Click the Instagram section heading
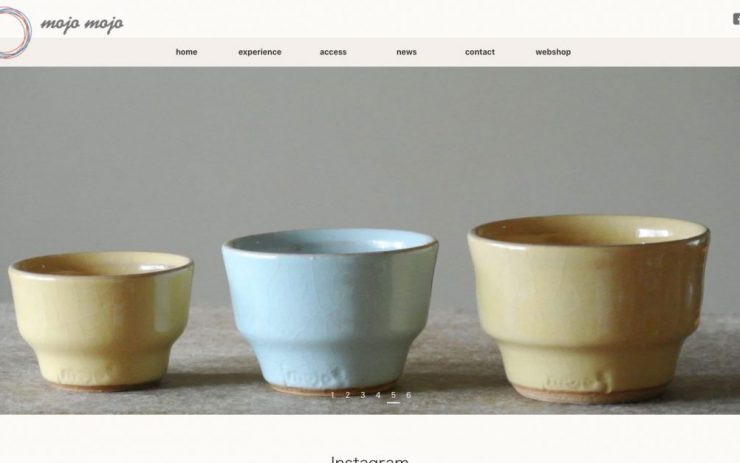 [370, 459]
